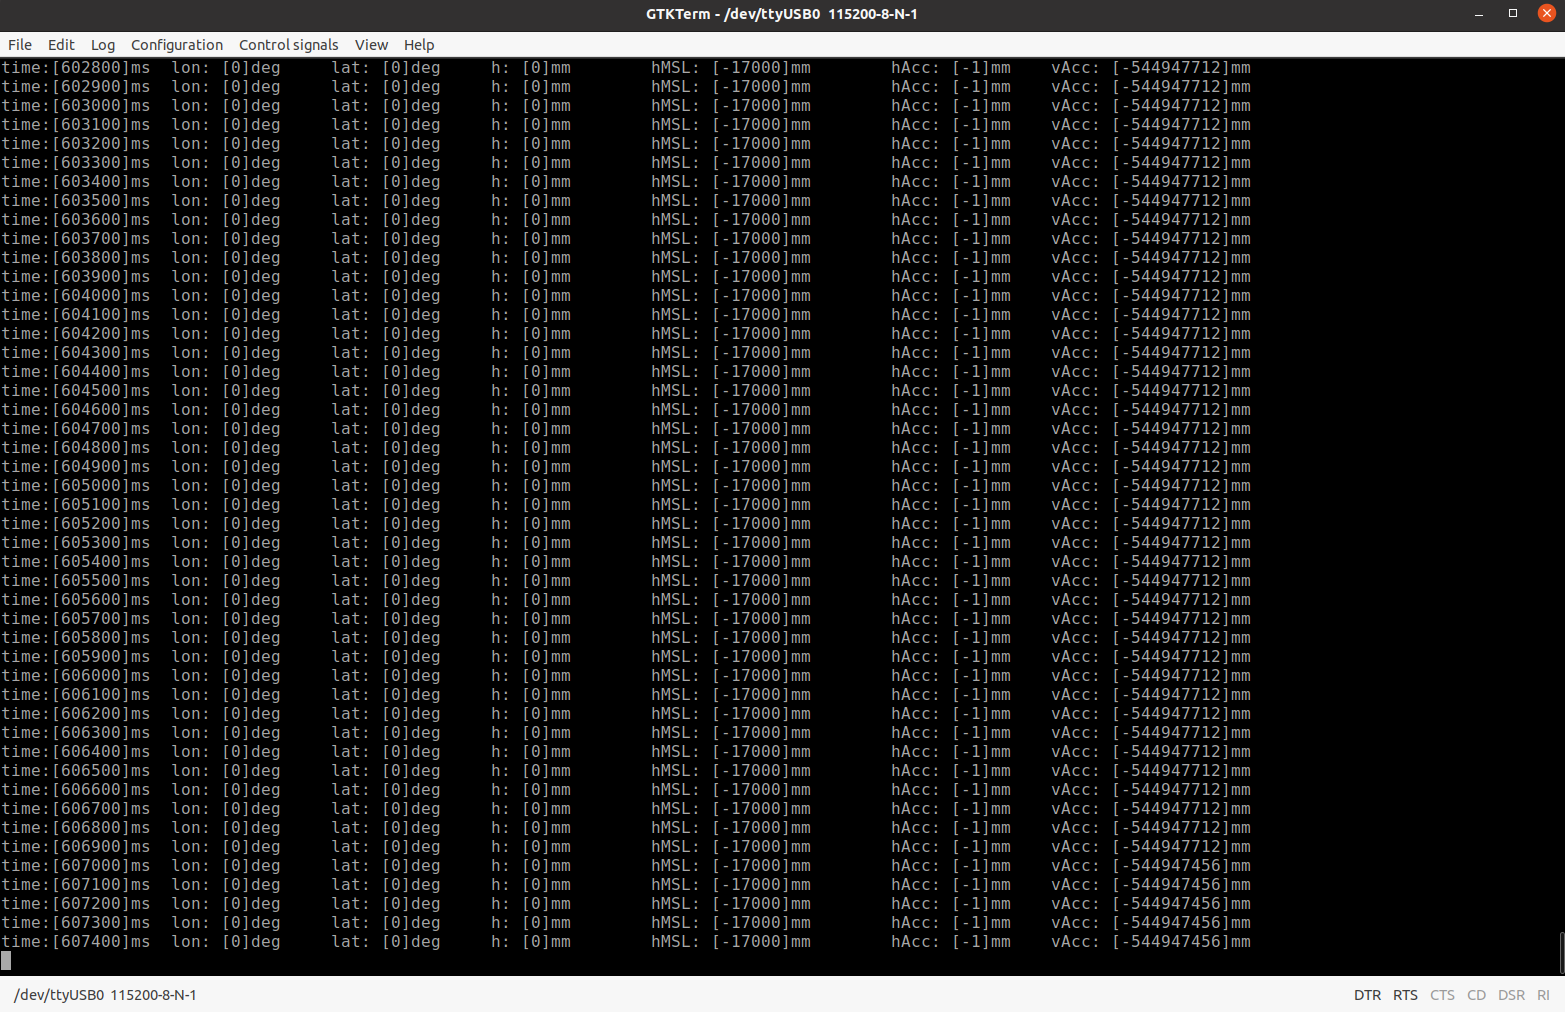Click hAcc value in the 604500ms row

point(981,391)
